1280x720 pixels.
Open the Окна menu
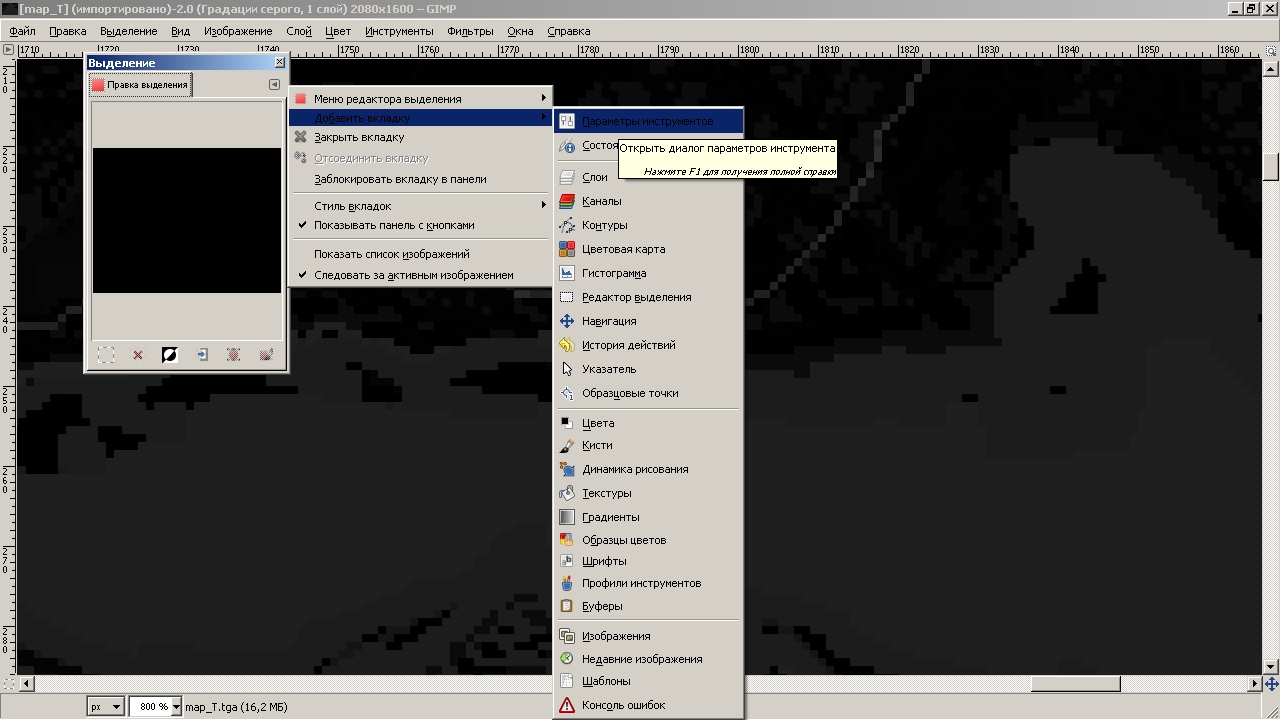(x=520, y=31)
